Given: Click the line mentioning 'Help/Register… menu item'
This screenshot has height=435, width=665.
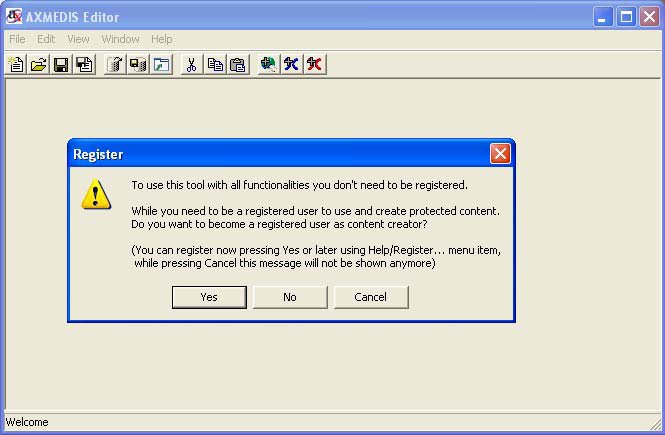Looking at the screenshot, I should [x=316, y=250].
